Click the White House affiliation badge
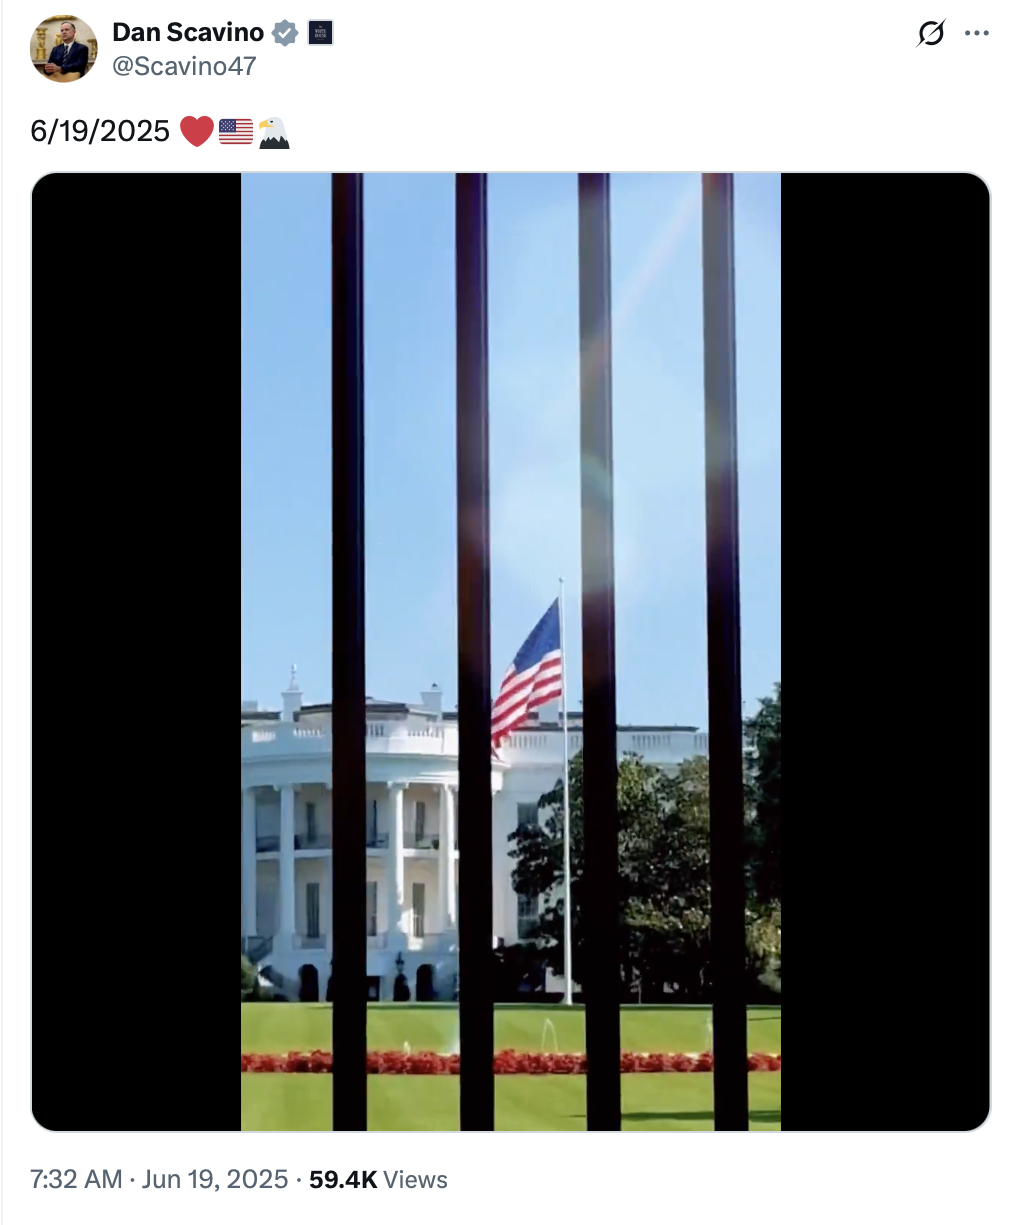 [320, 33]
